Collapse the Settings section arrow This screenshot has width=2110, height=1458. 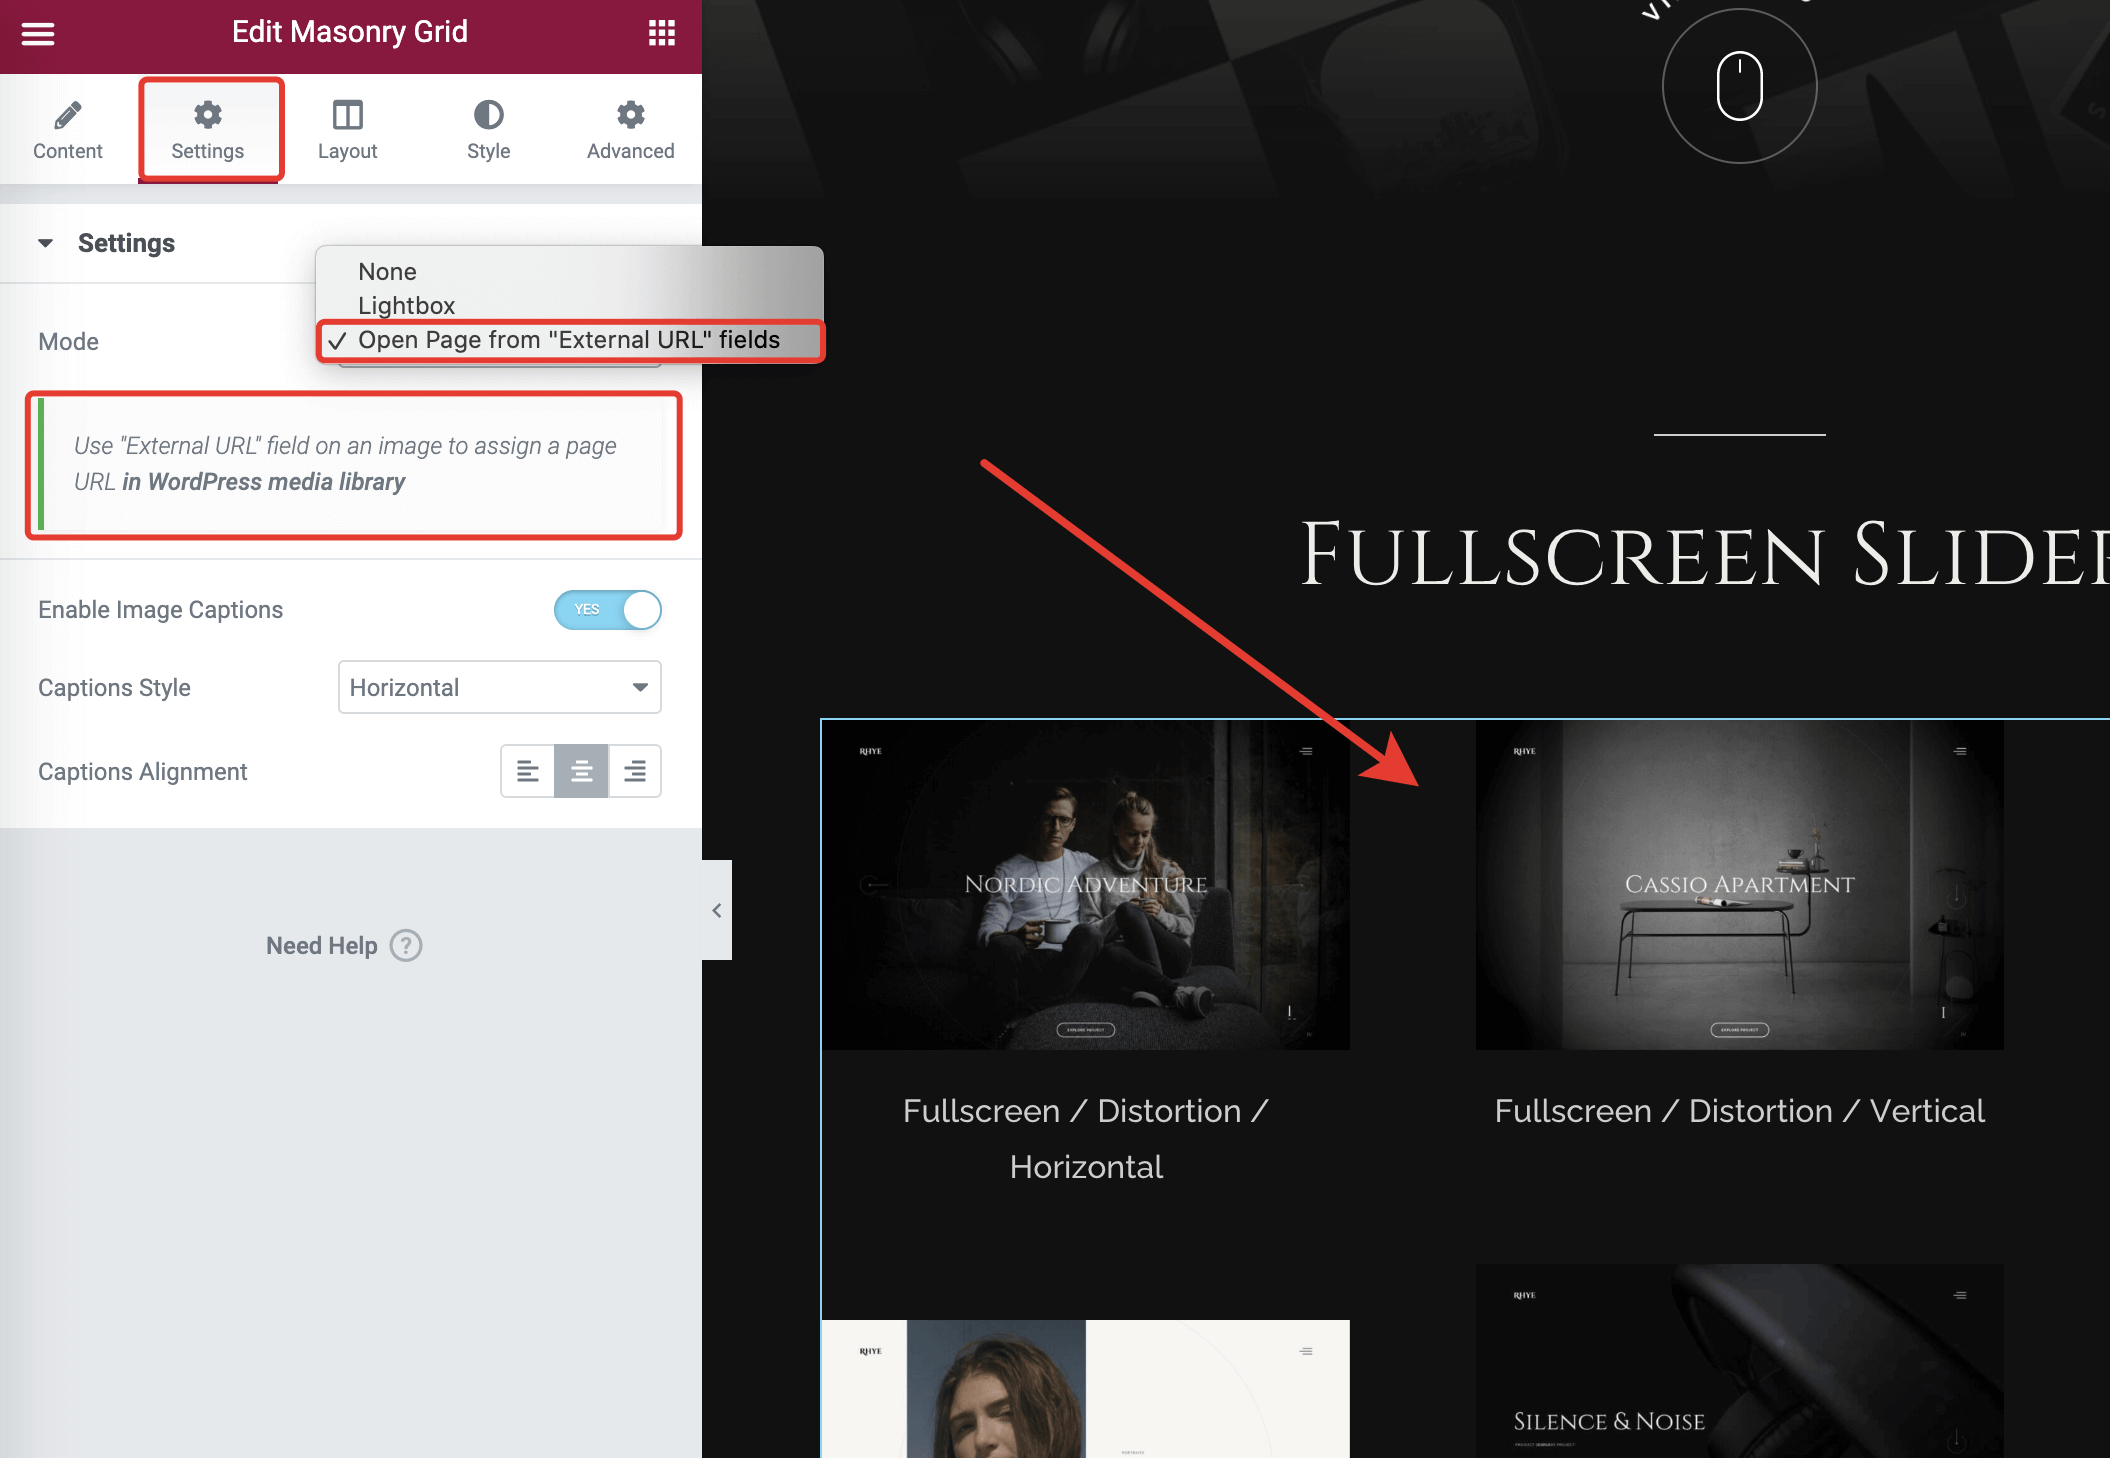tap(45, 243)
